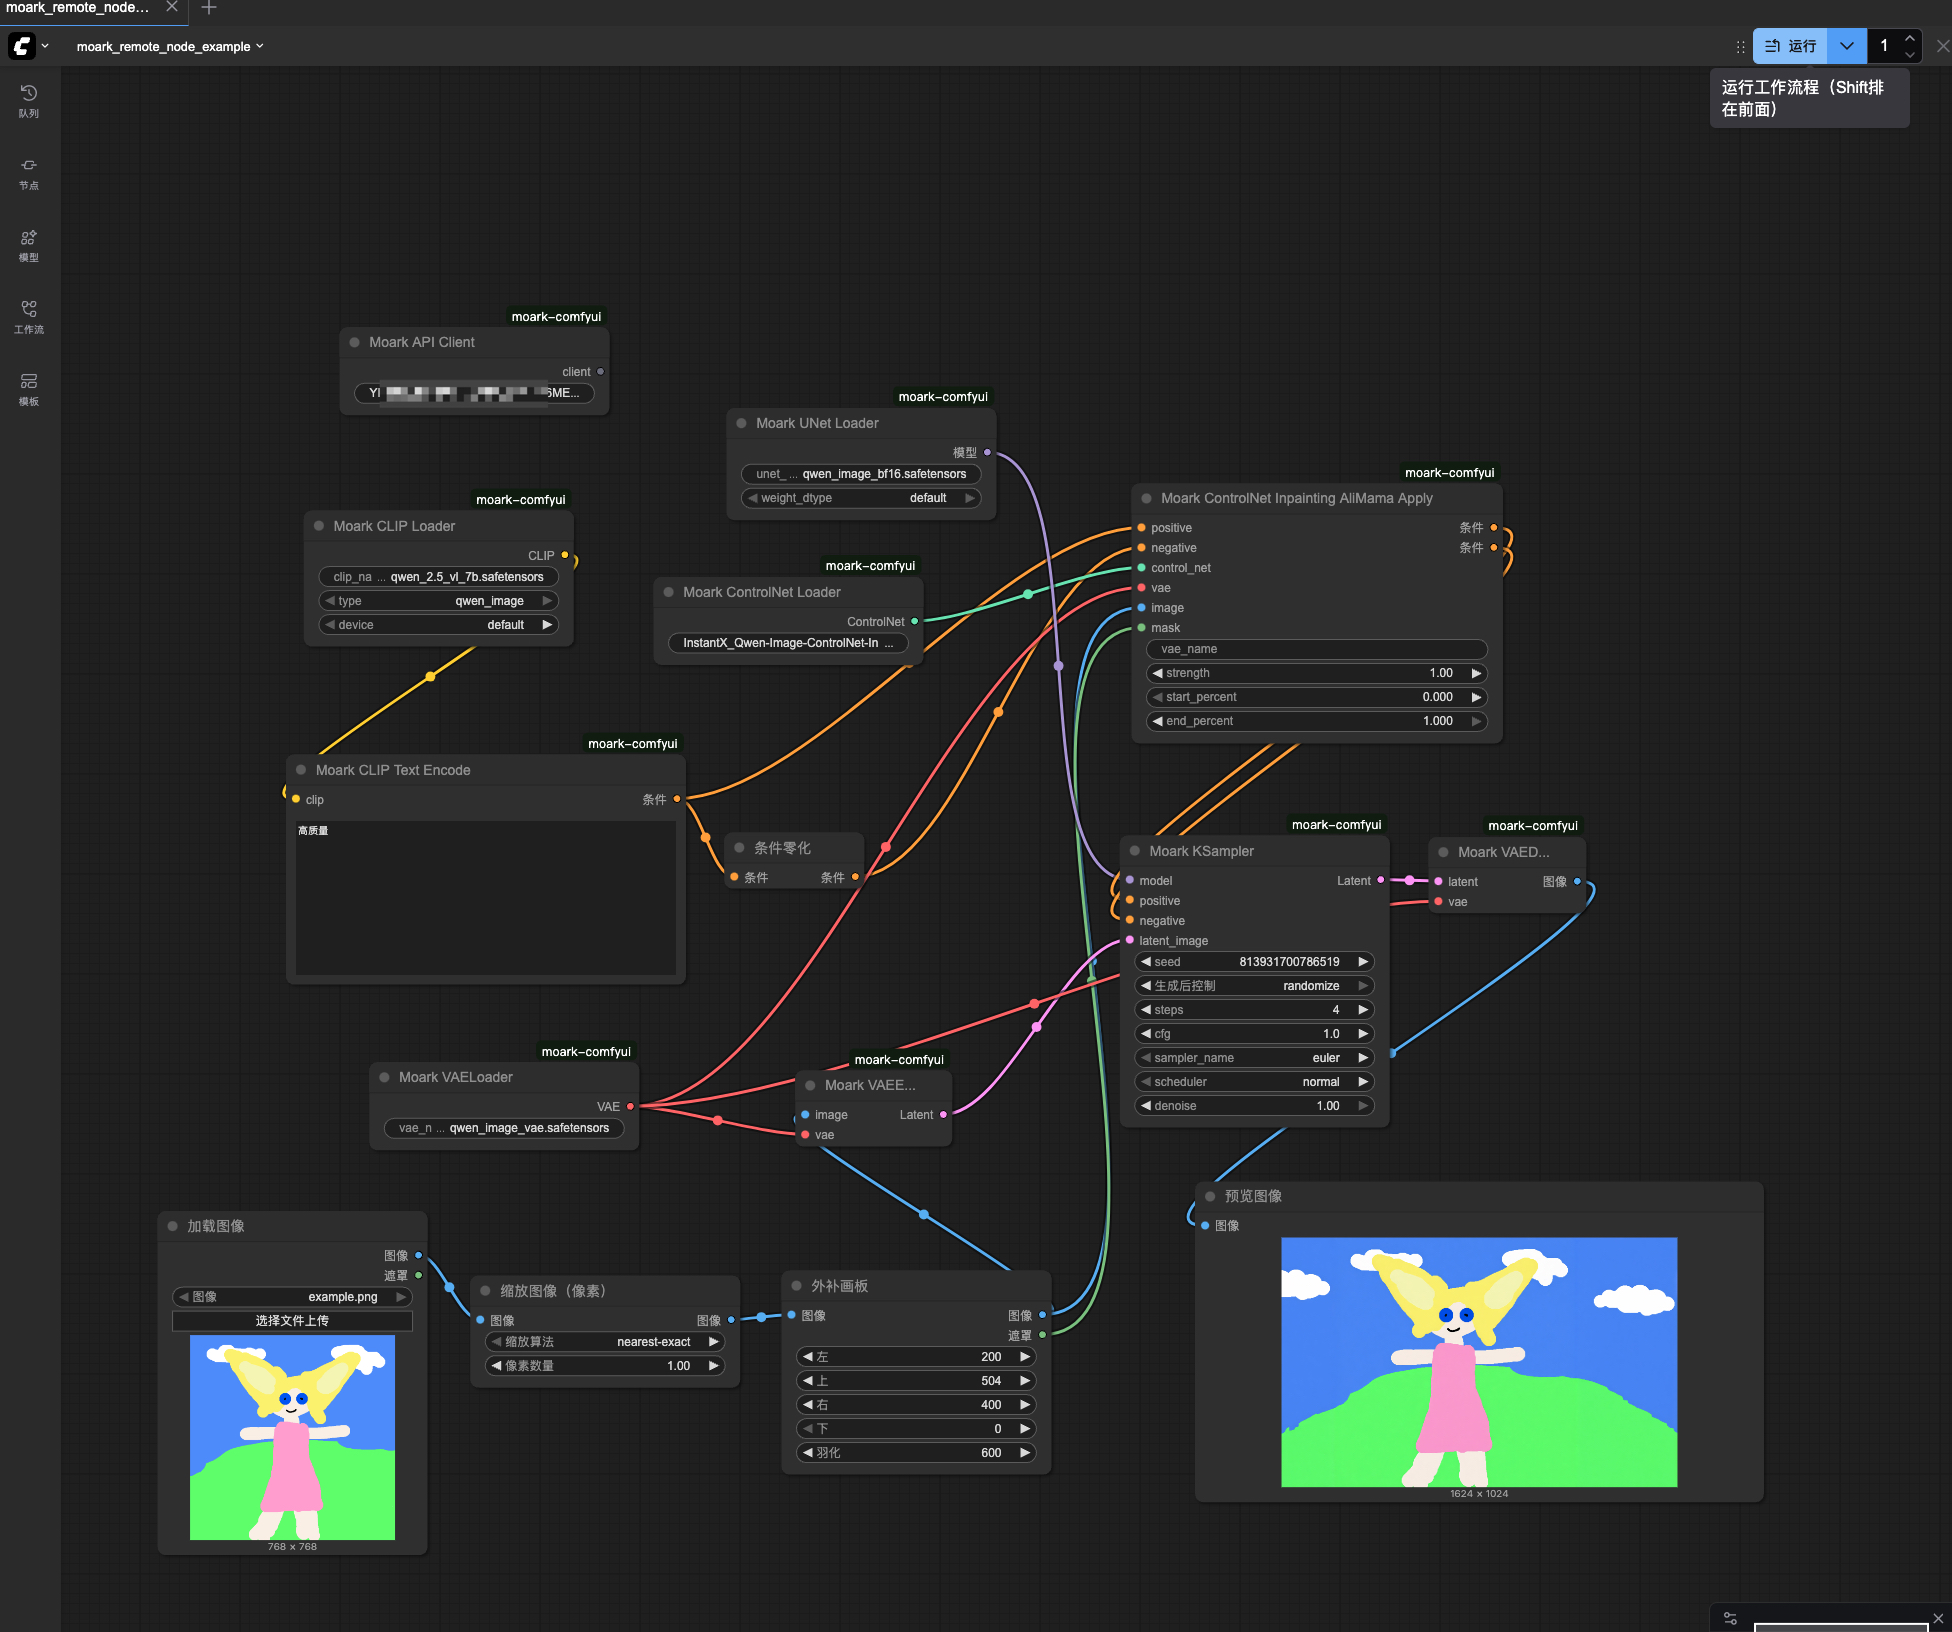Screen dimensions: 1952x1632
Task: Collapse the Moark API Client node via its title dot
Action: 354,342
